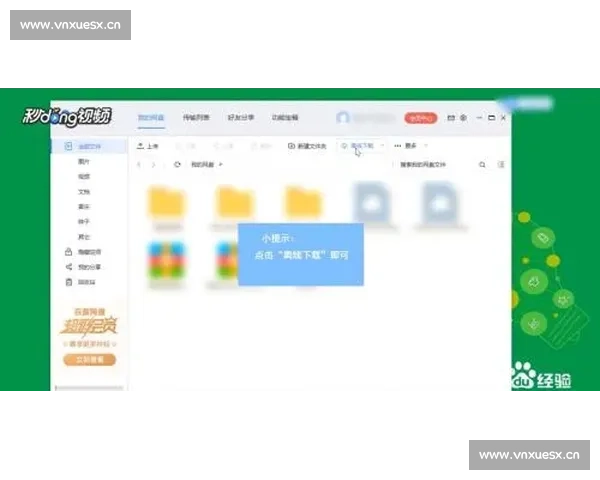600x480 pixels.
Task: Open the message icon beside settings gear
Action: pyautogui.click(x=452, y=118)
